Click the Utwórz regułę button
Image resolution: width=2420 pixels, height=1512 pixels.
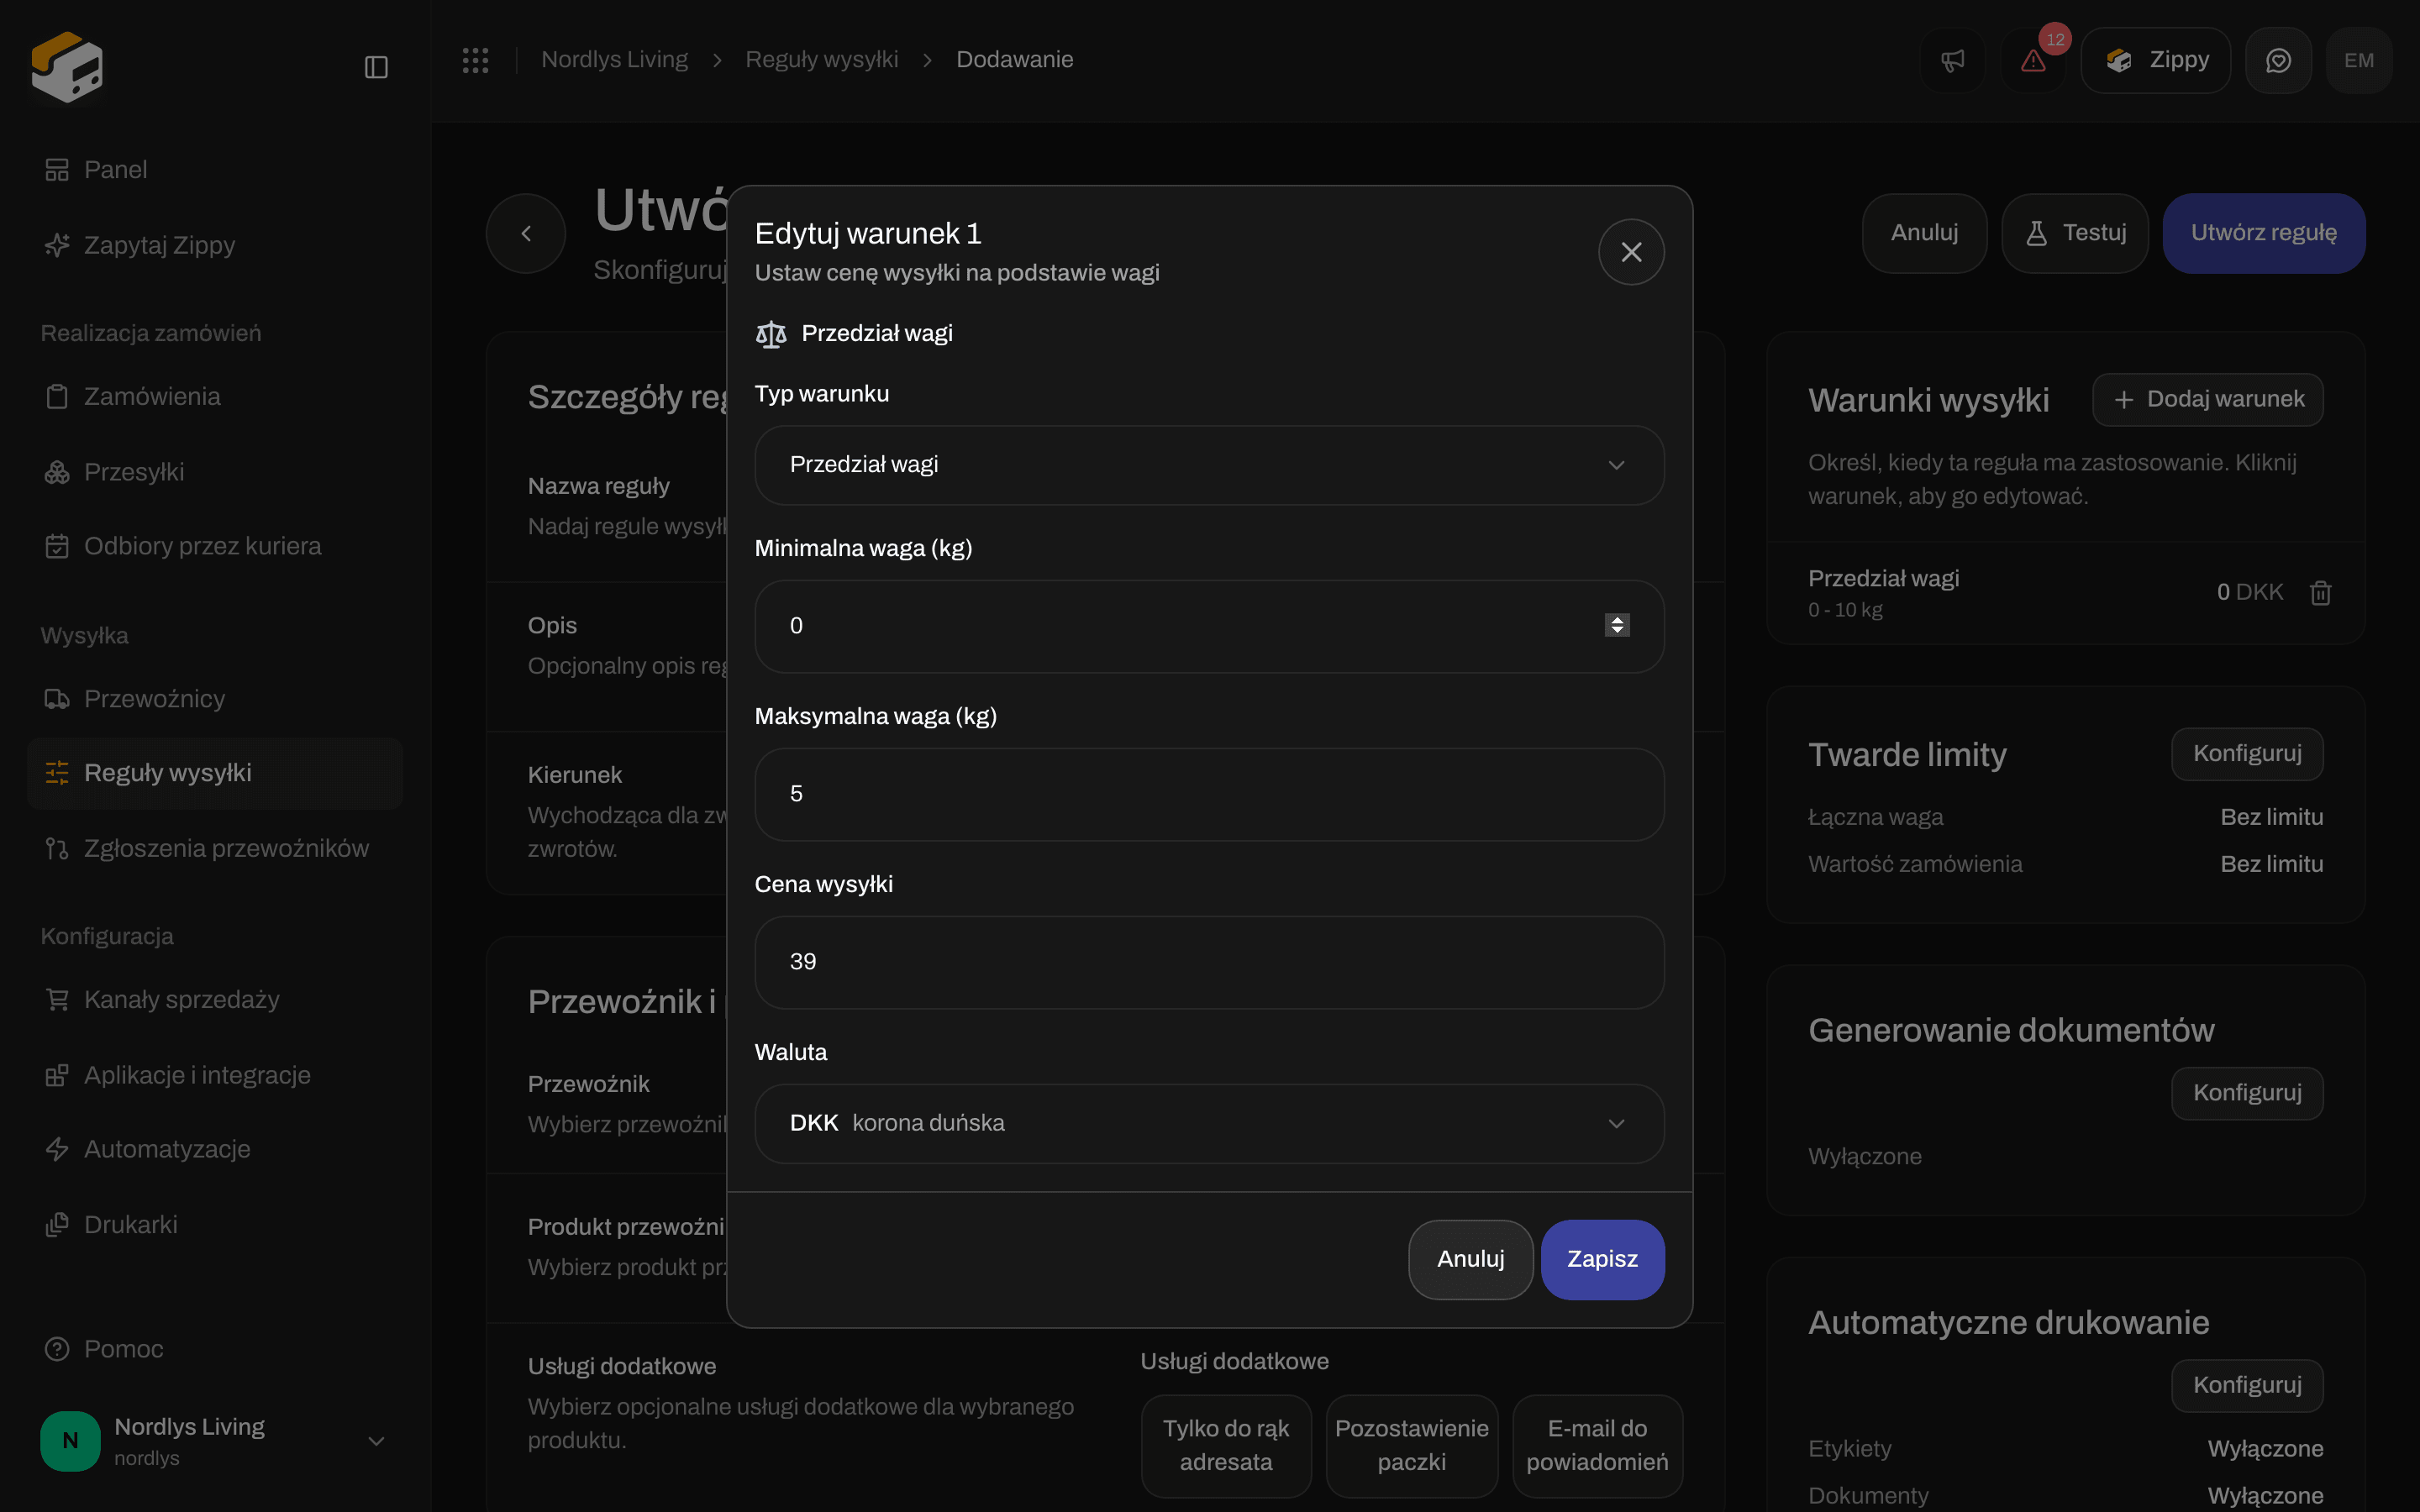[2264, 233]
